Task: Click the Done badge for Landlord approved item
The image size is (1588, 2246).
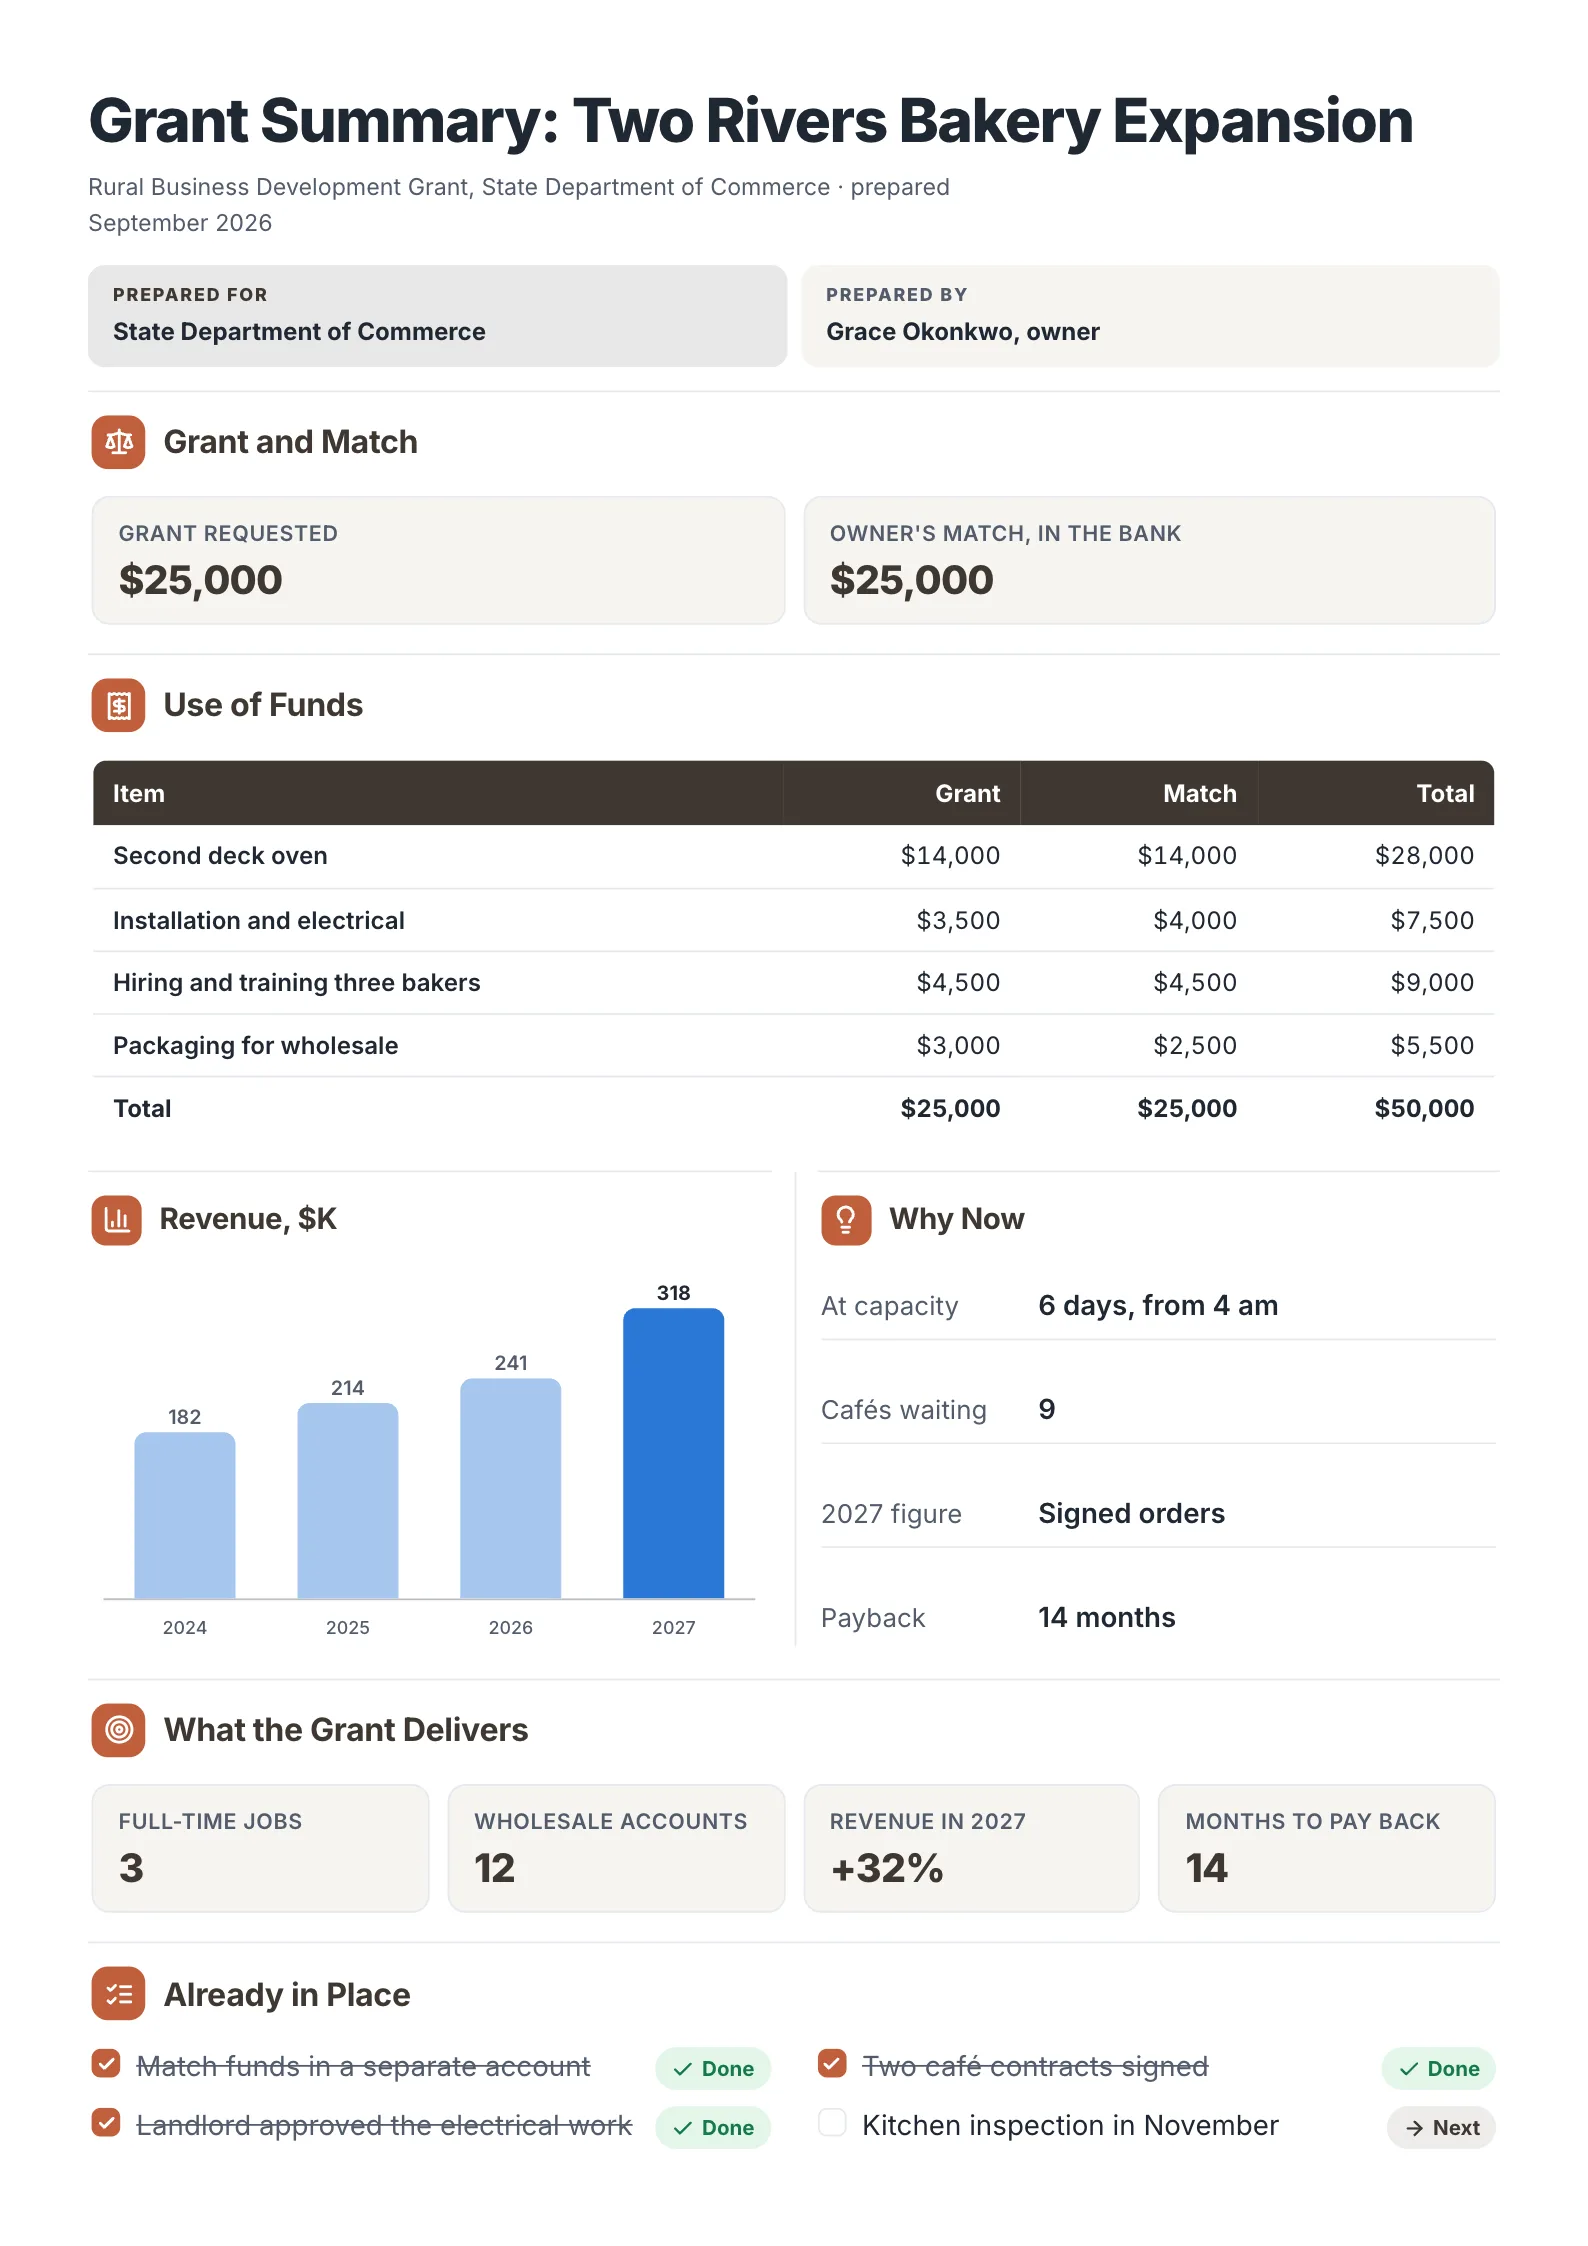Action: pos(713,2128)
